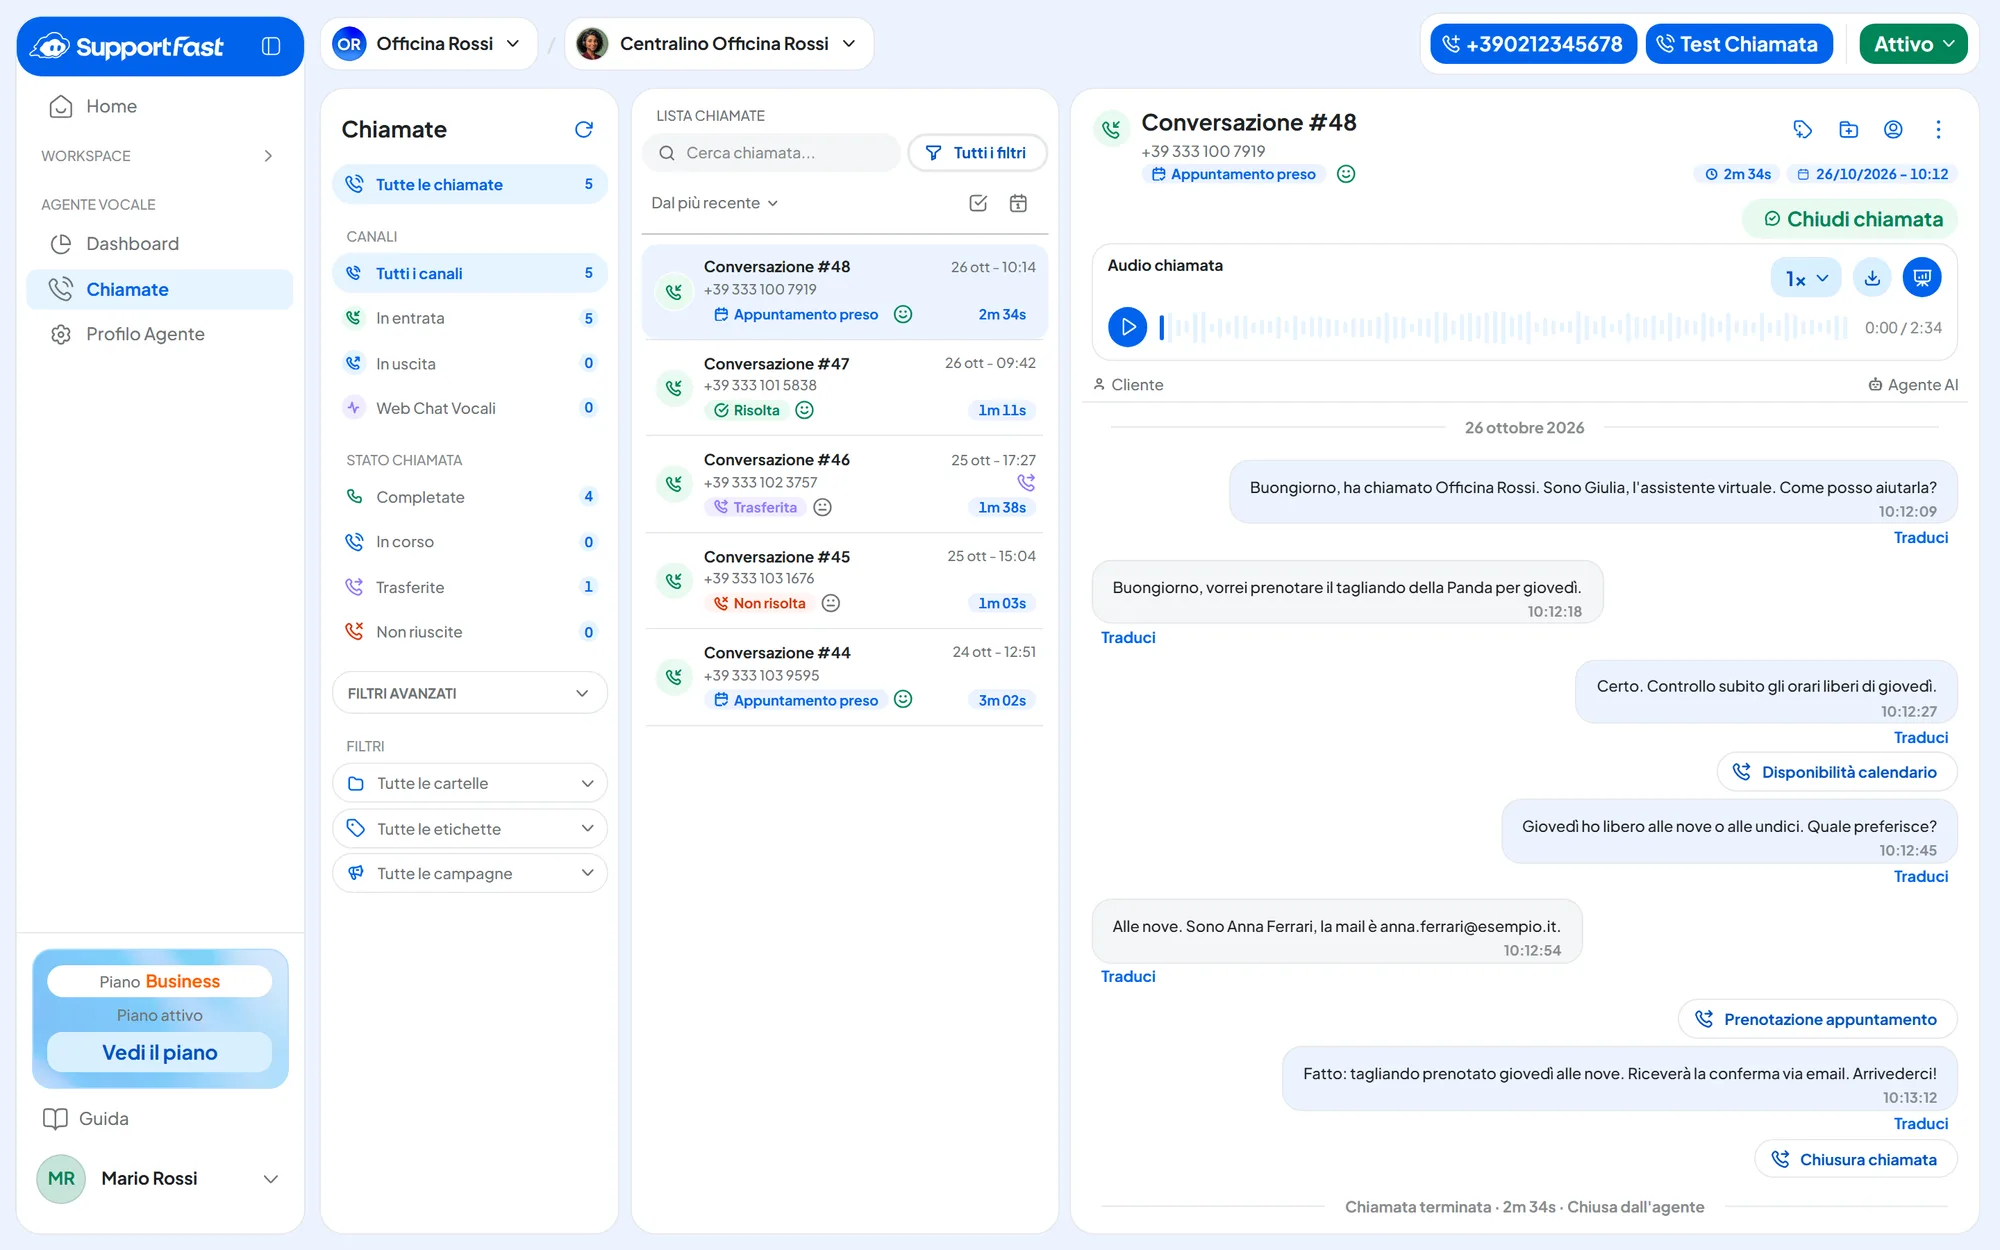The height and width of the screenshot is (1250, 2000).
Task: Download the call audio
Action: click(1872, 278)
